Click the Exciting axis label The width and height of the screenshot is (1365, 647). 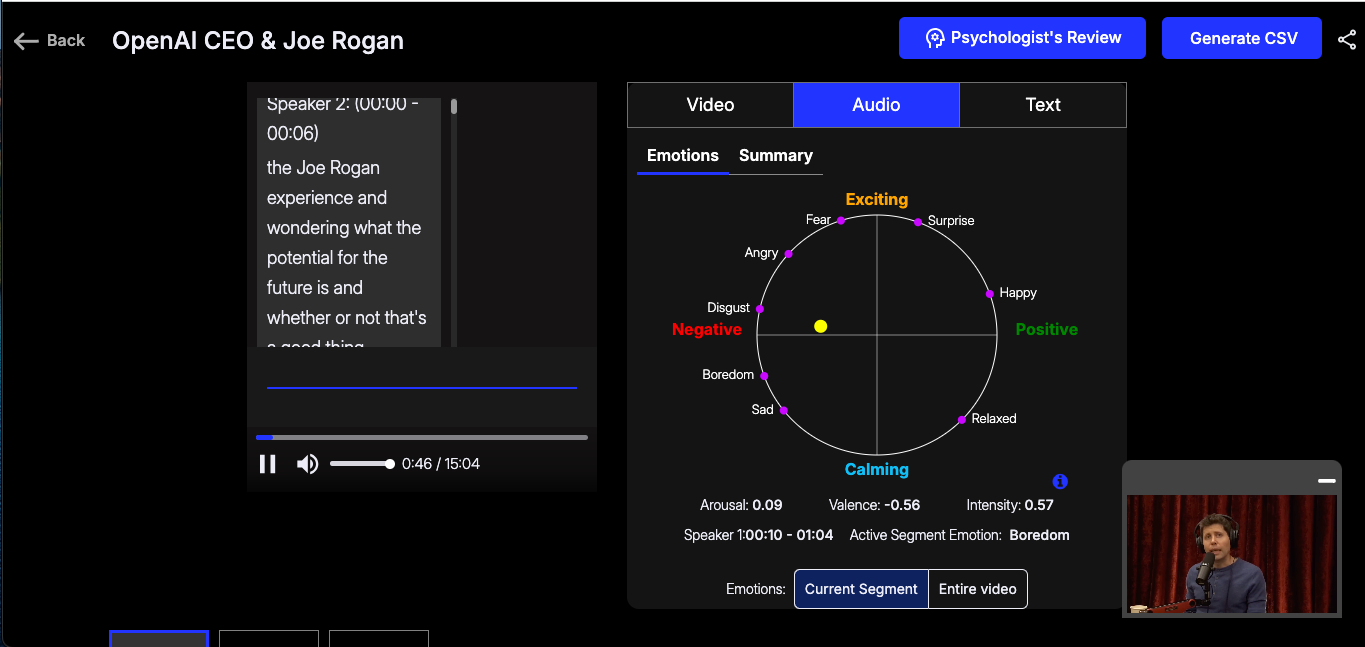pyautogui.click(x=877, y=199)
